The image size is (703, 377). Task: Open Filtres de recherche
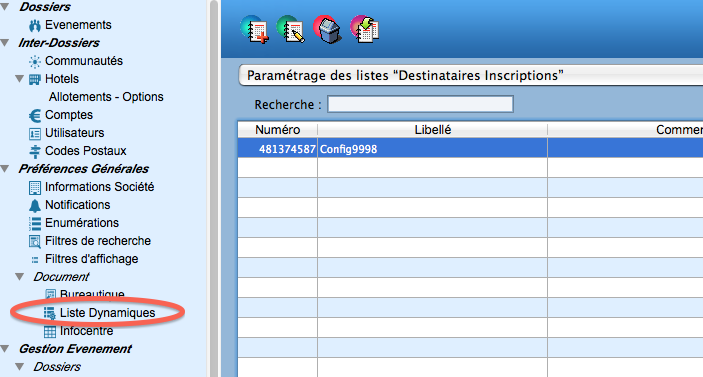pyautogui.click(x=98, y=241)
